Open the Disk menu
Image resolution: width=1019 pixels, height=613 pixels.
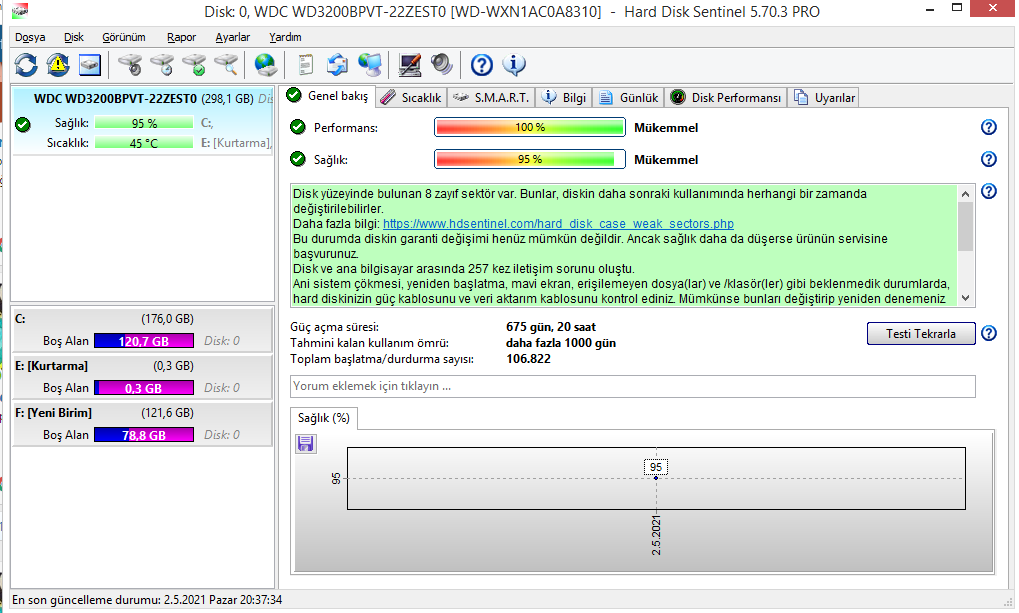[73, 37]
